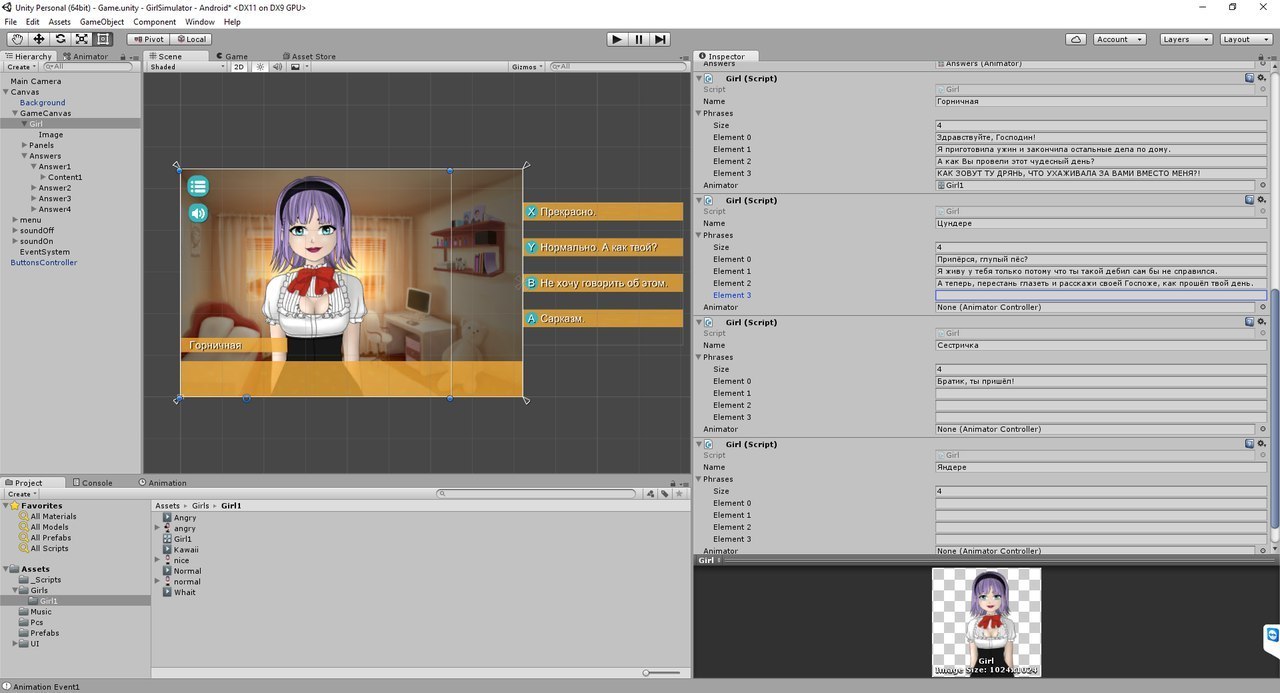The image size is (1280, 693).
Task: Select the 'Прекрасно.' answer button in scene
Action: [x=603, y=212]
